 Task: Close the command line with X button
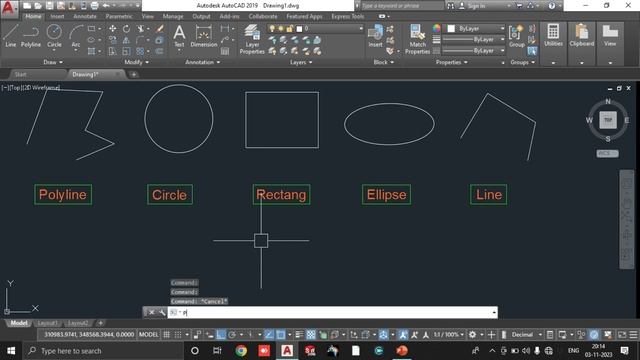click(x=151, y=312)
